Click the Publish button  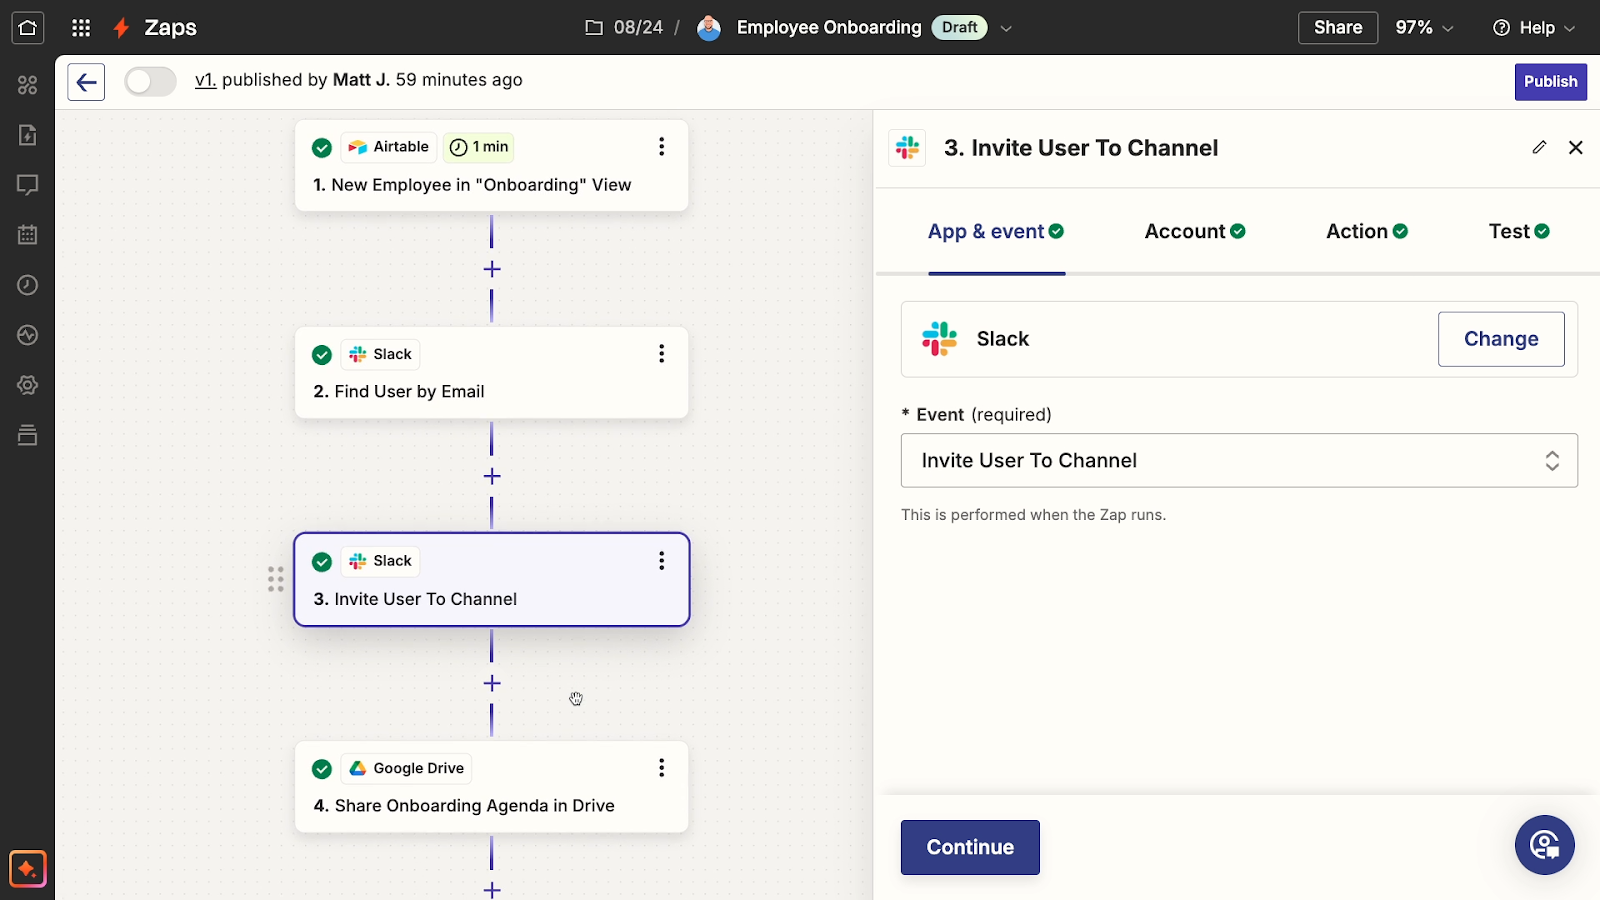1550,82
